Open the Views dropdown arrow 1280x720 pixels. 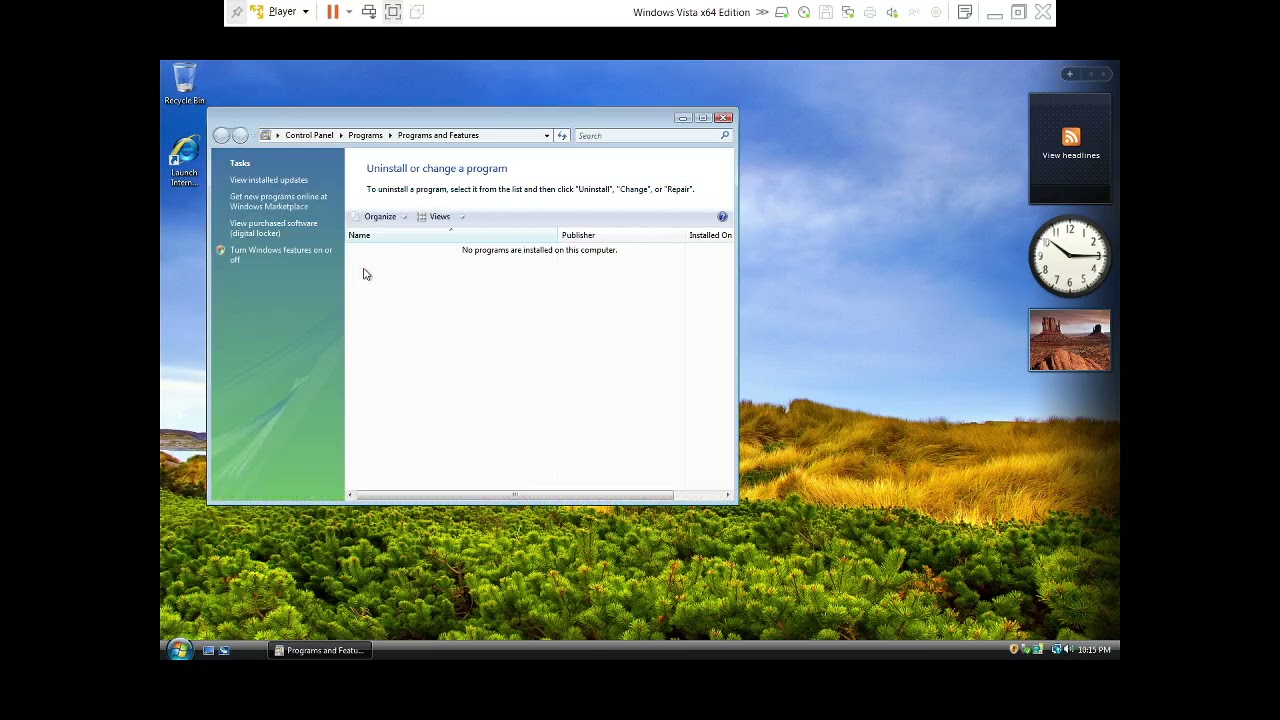[x=462, y=216]
